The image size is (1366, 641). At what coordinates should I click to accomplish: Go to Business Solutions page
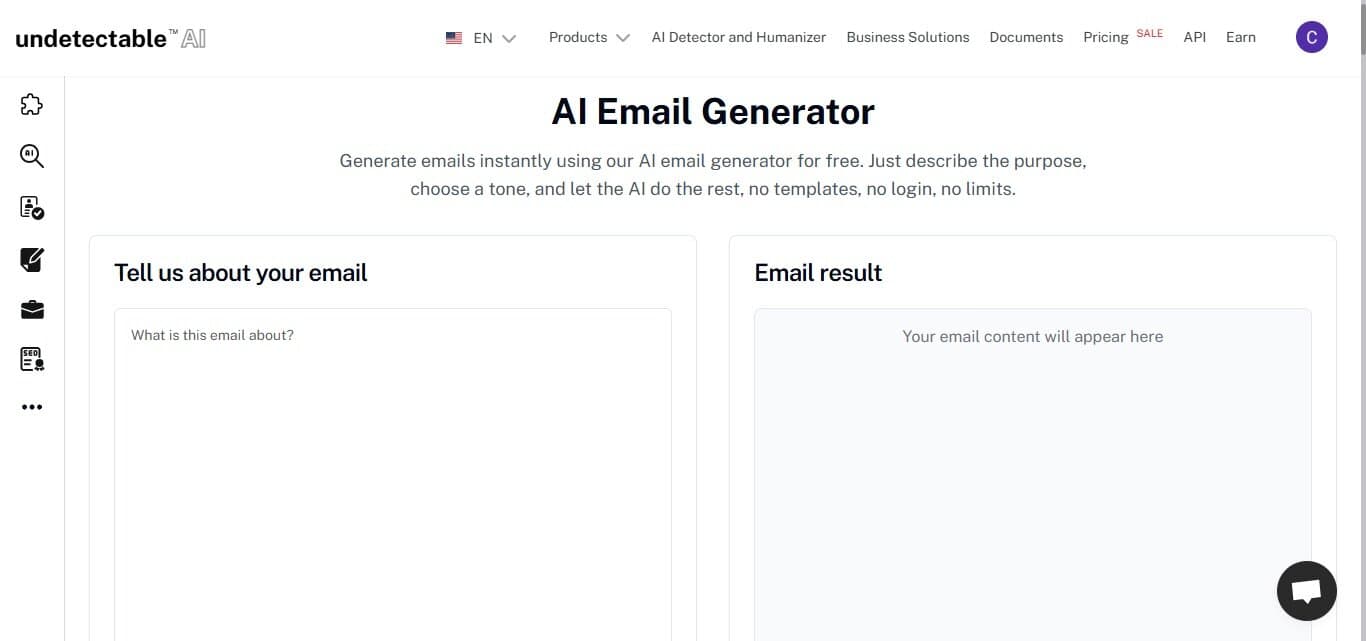pyautogui.click(x=907, y=38)
